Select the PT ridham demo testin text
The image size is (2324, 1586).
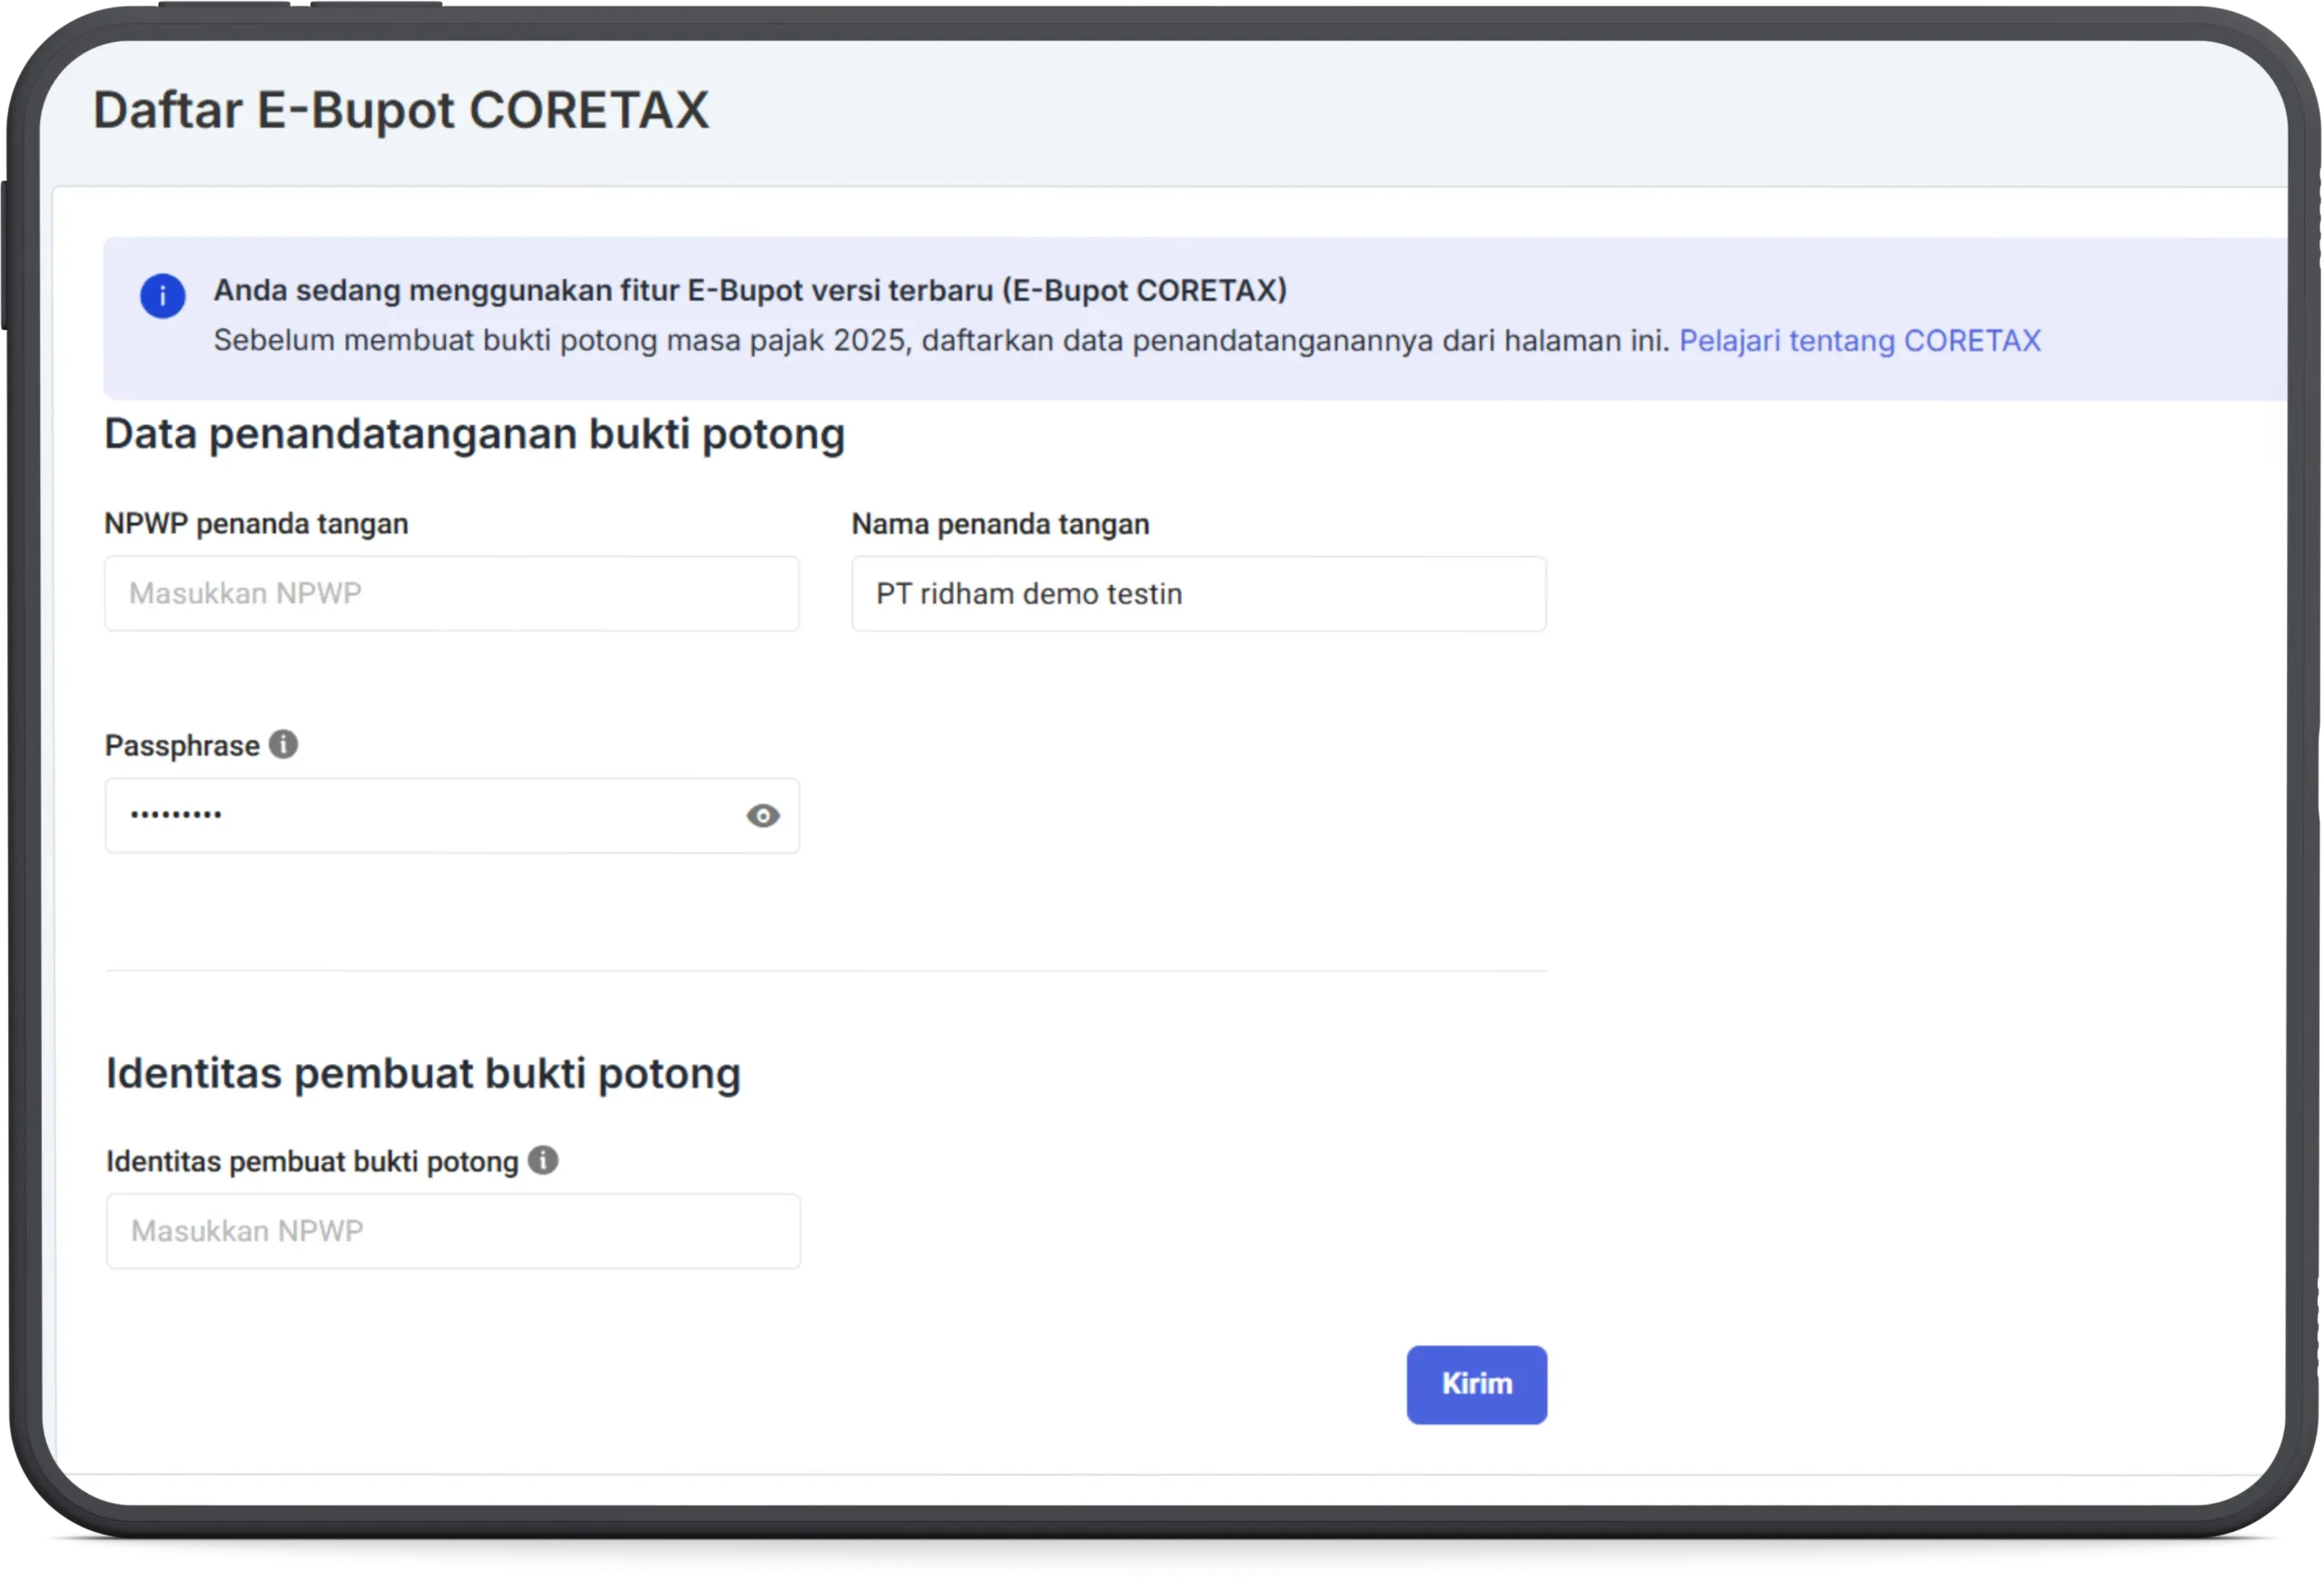click(x=1027, y=593)
